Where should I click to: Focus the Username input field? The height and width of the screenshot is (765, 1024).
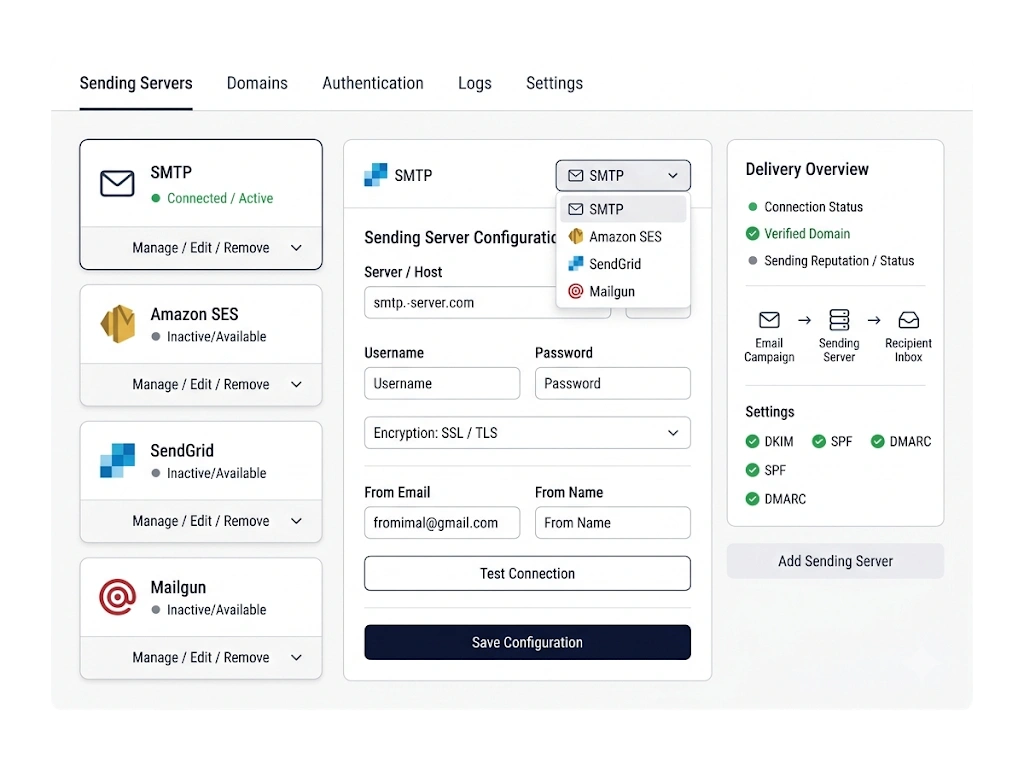442,383
